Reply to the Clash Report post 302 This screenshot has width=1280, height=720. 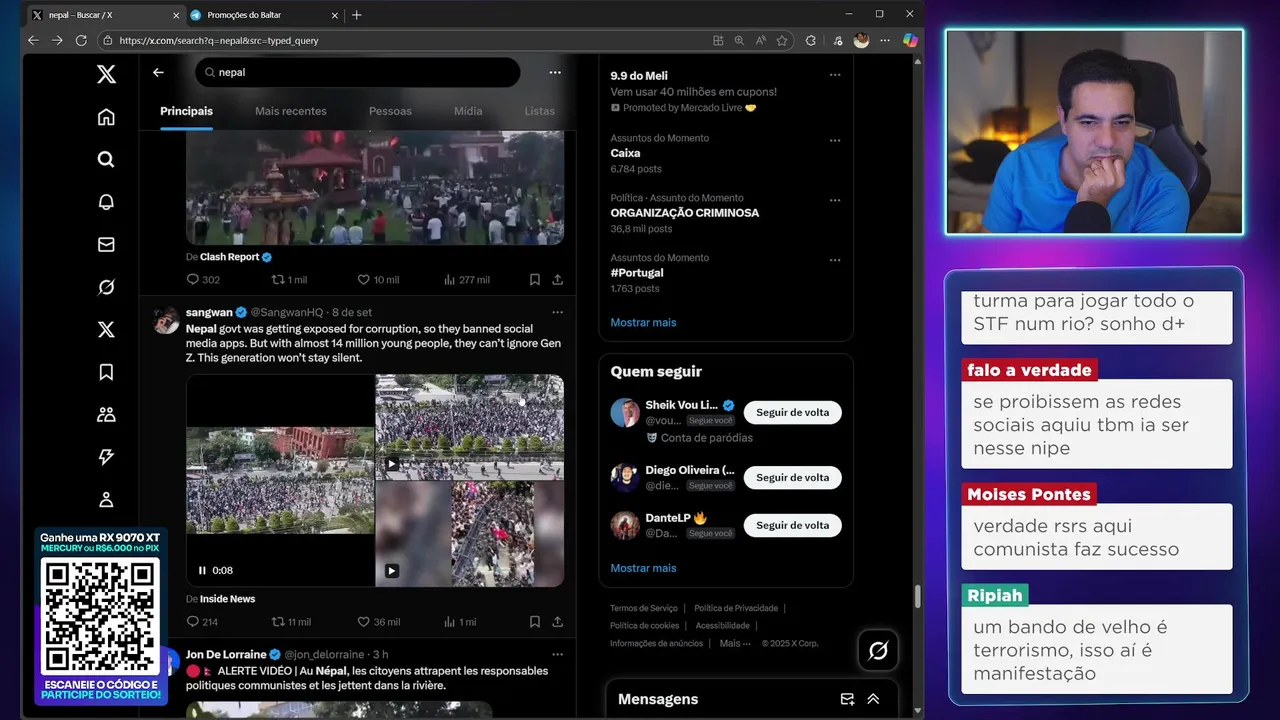[x=194, y=280]
